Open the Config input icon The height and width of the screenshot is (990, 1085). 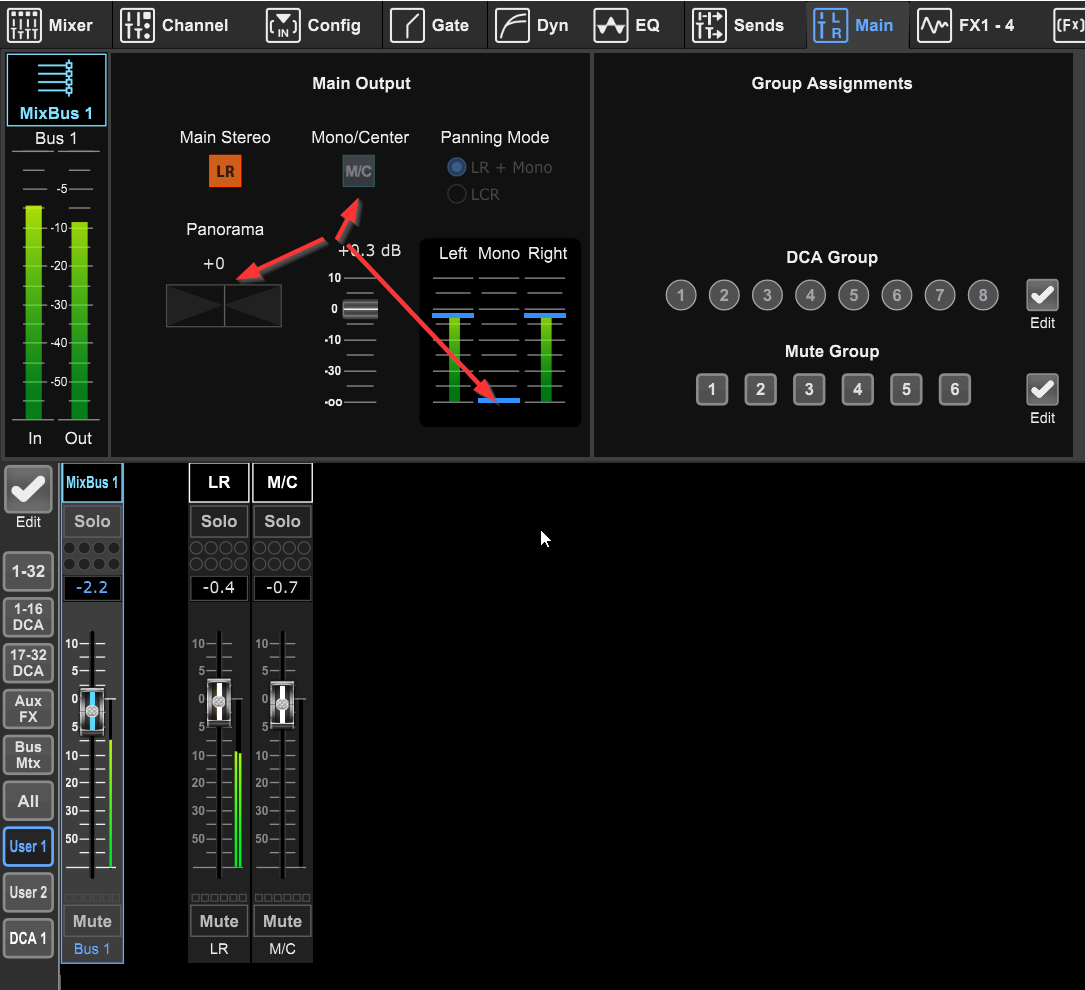pyautogui.click(x=283, y=26)
